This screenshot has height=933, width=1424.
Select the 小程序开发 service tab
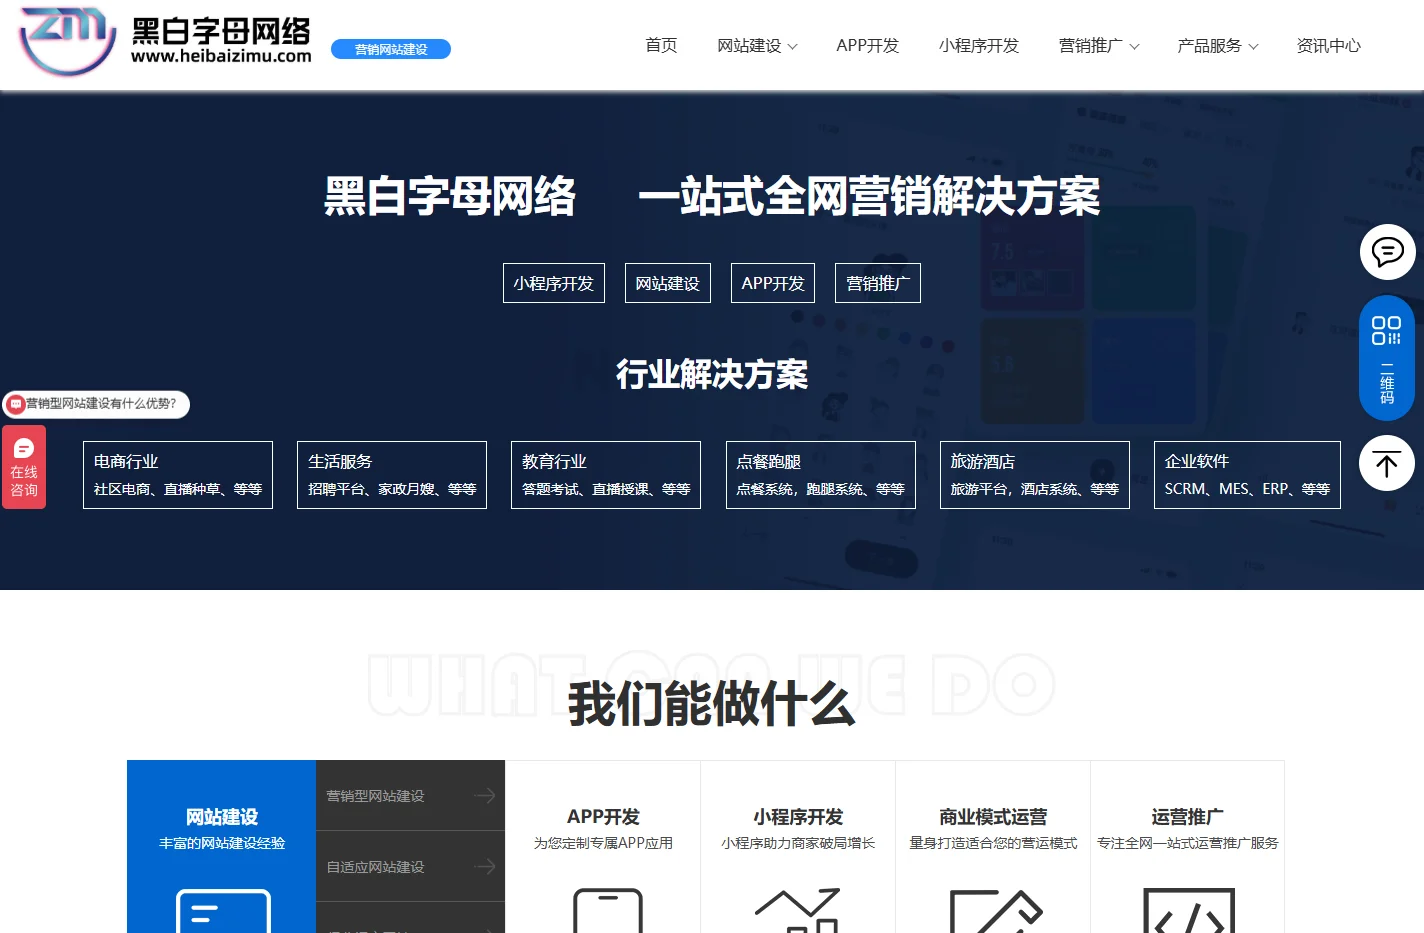[798, 847]
